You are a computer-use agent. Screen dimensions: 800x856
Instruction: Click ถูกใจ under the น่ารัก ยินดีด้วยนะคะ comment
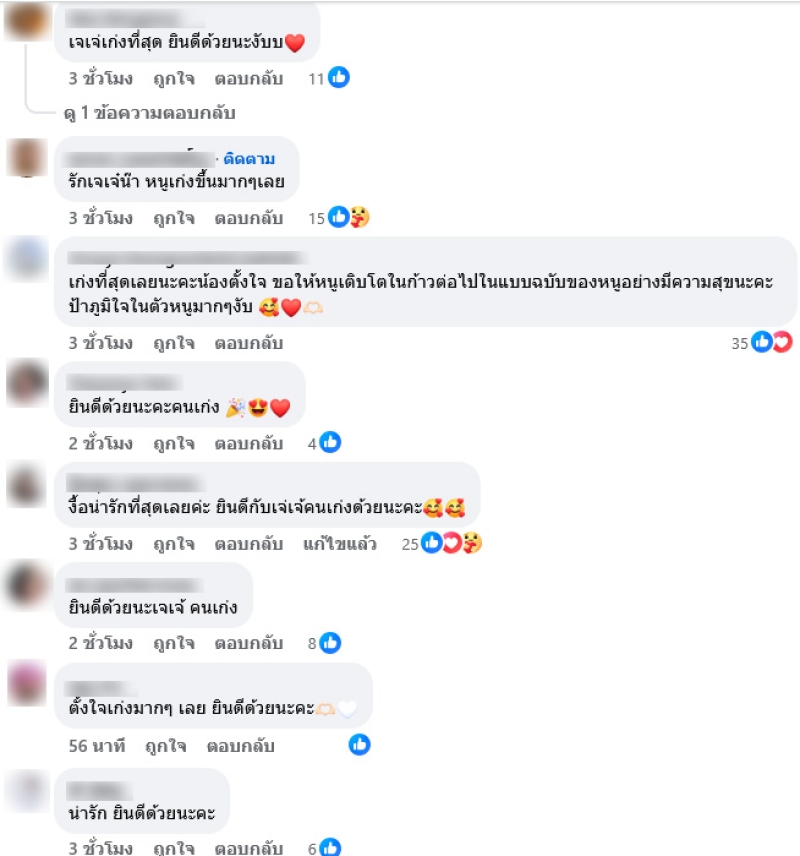click(x=174, y=848)
